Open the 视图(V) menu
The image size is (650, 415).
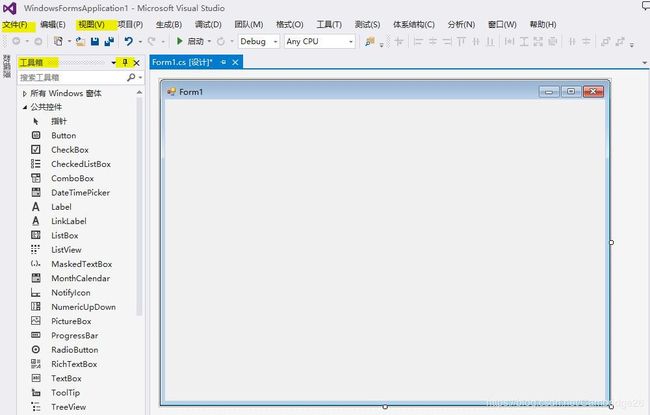[91, 24]
